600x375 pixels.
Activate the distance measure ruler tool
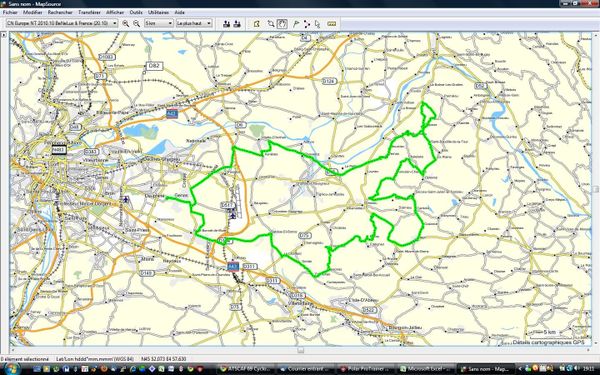tap(332, 24)
